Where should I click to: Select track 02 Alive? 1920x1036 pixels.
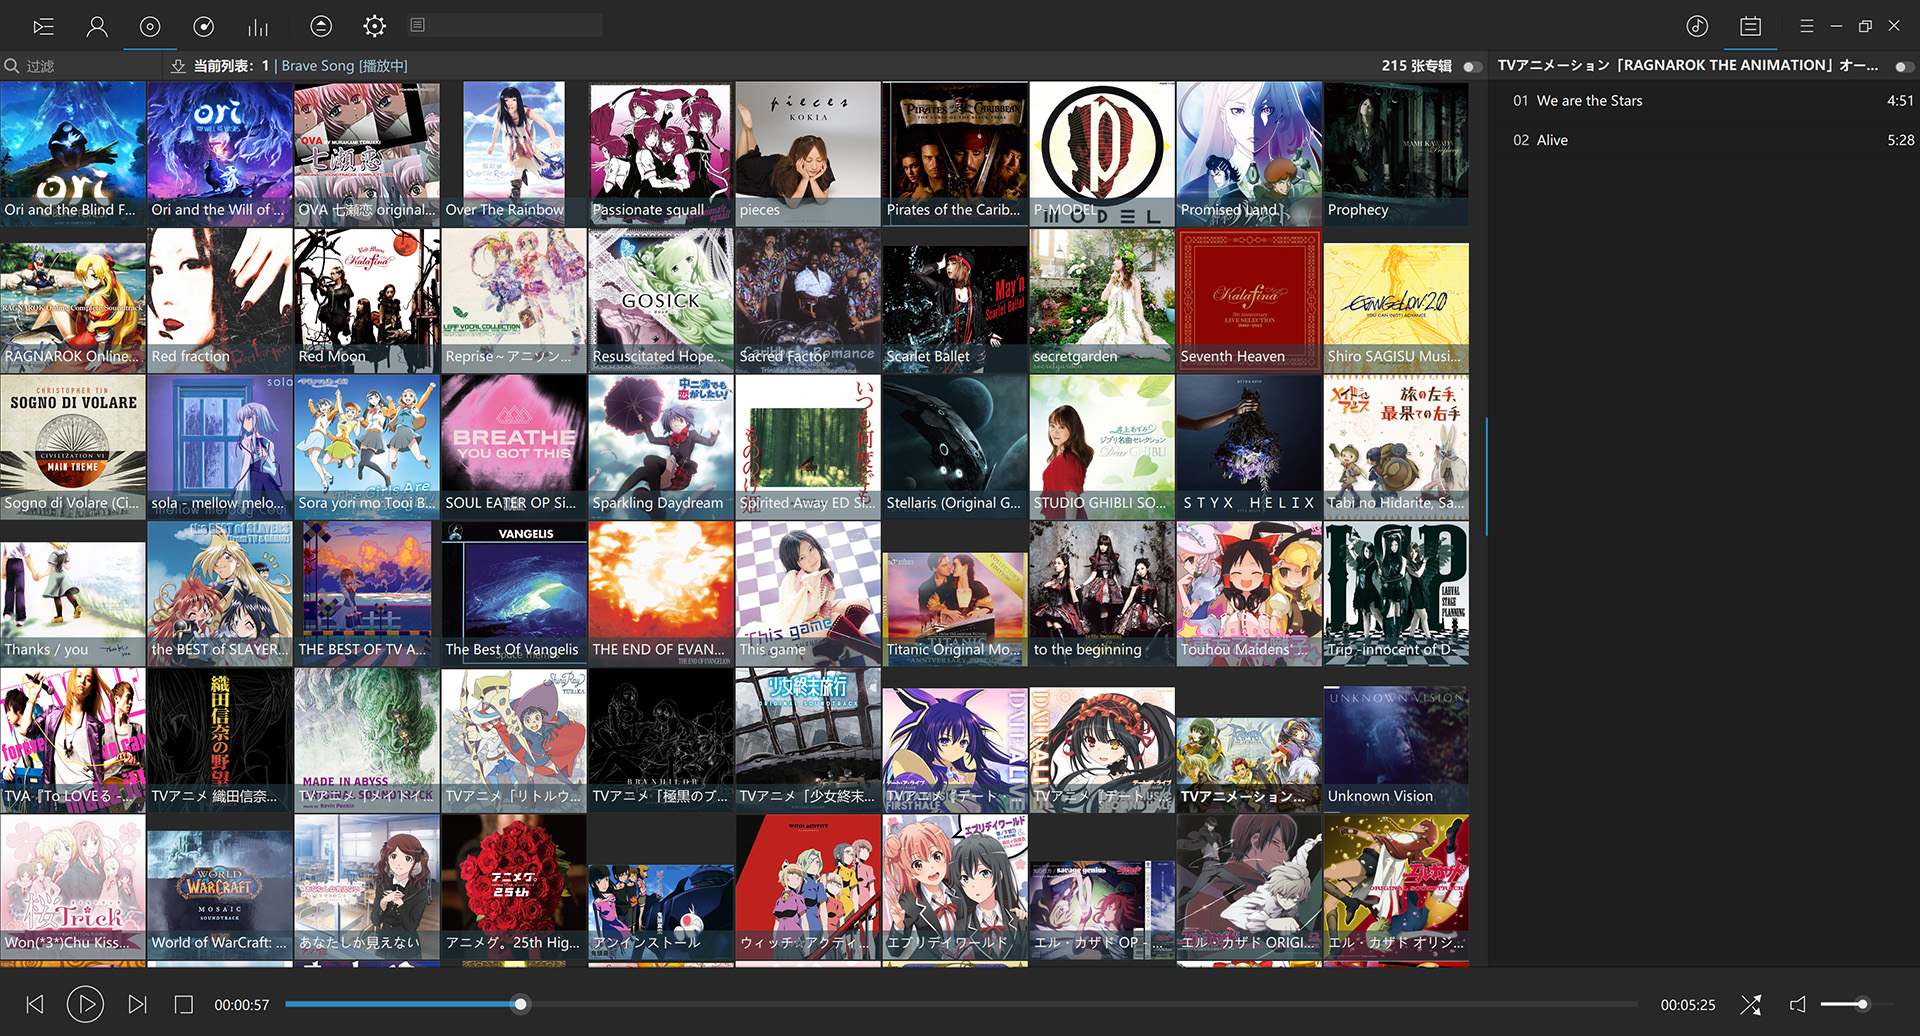1703,140
